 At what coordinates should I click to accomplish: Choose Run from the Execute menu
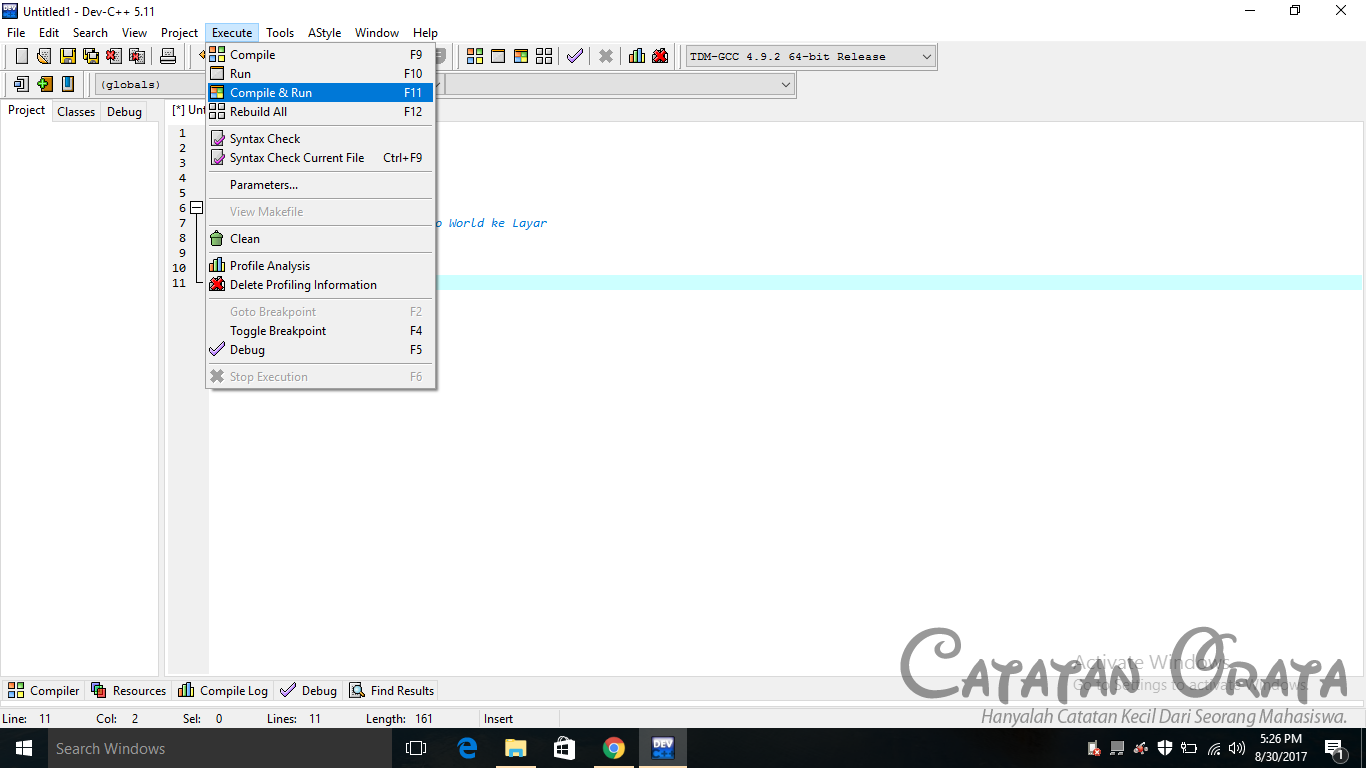[320, 74]
